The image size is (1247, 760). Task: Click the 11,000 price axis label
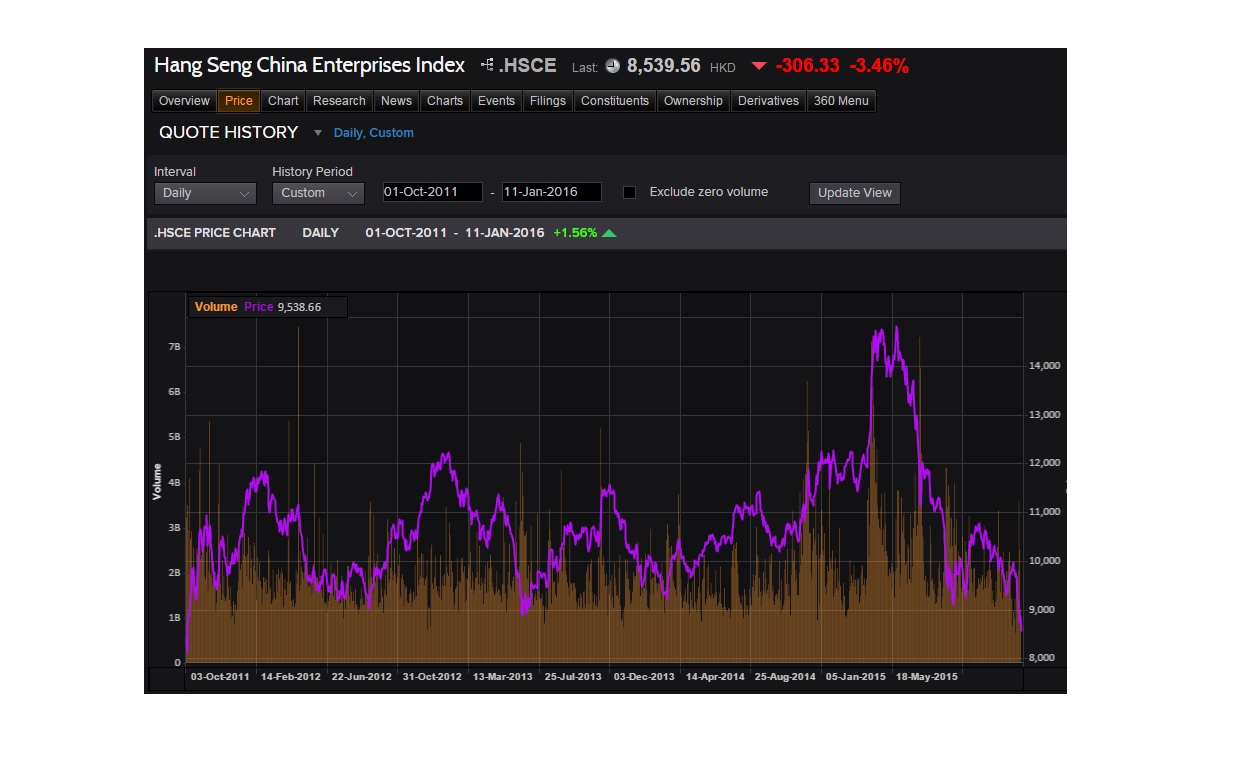(x=1044, y=512)
